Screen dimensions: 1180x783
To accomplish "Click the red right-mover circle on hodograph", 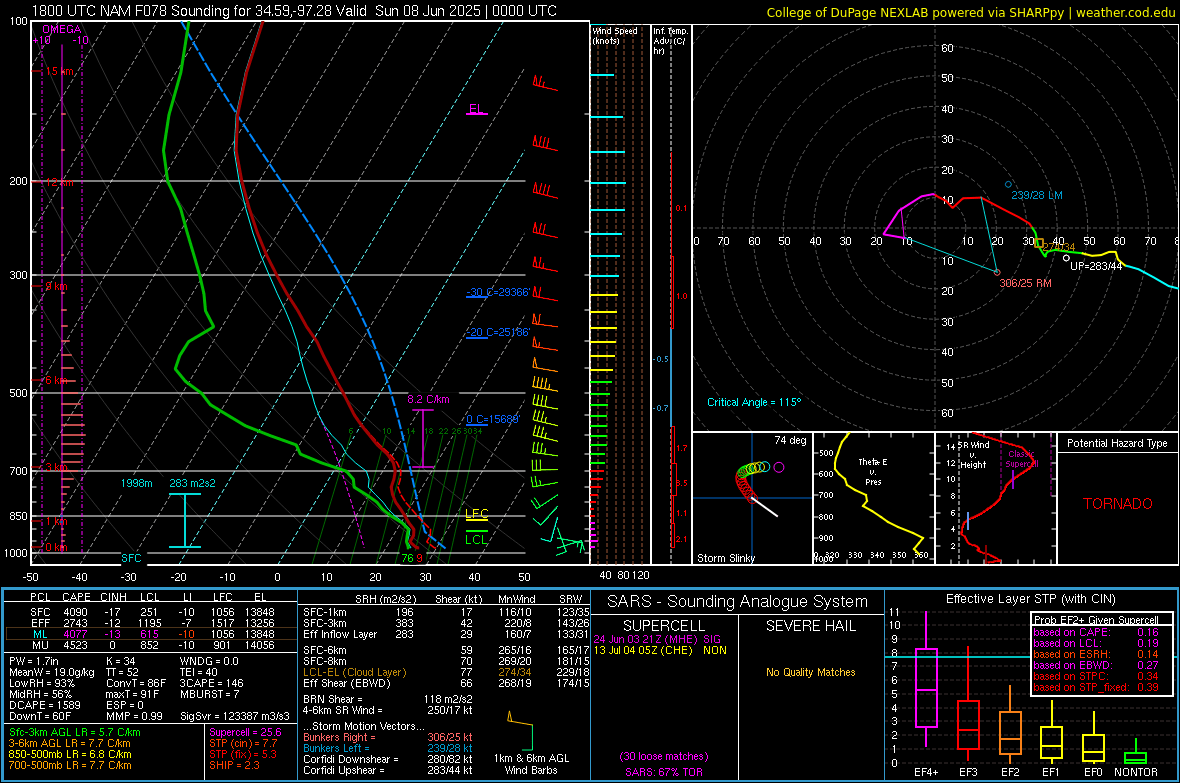I will tap(997, 272).
